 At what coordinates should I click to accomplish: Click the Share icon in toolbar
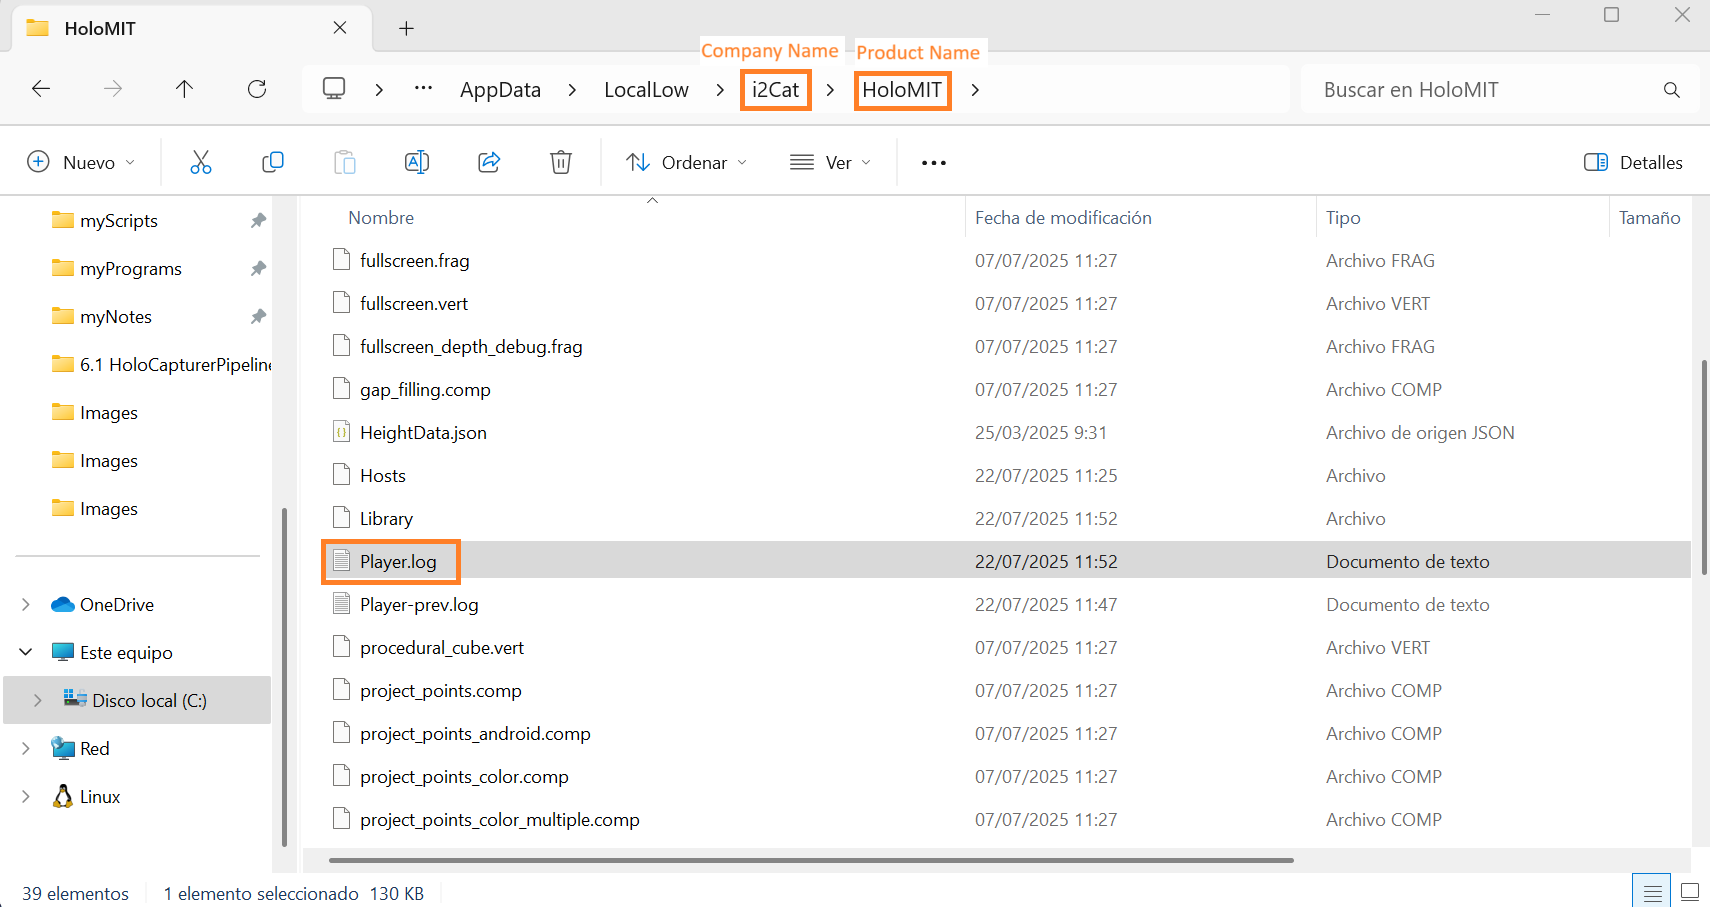[489, 162]
